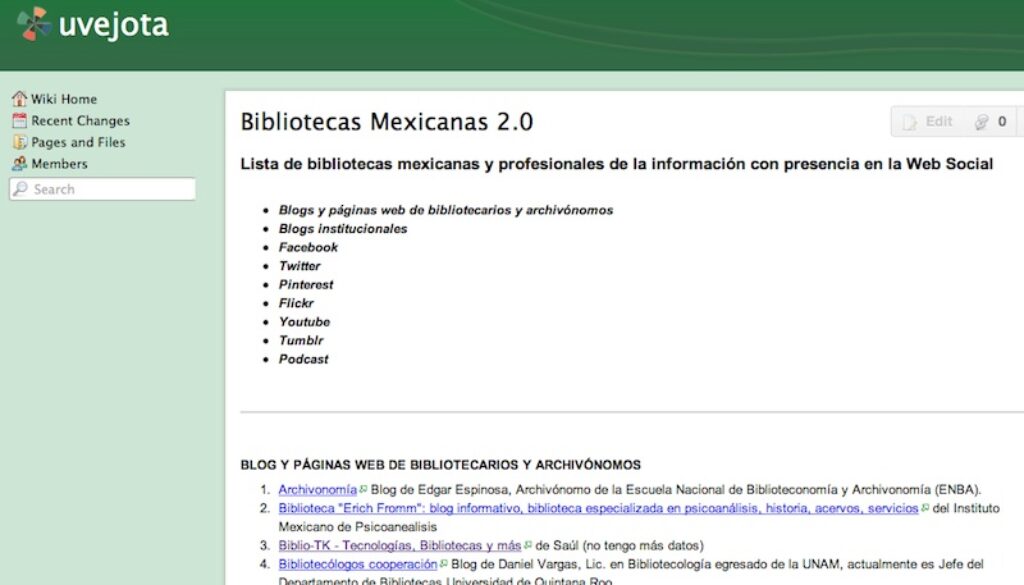Image resolution: width=1024 pixels, height=585 pixels.
Task: Click the Podcast item in the list
Action: (303, 359)
